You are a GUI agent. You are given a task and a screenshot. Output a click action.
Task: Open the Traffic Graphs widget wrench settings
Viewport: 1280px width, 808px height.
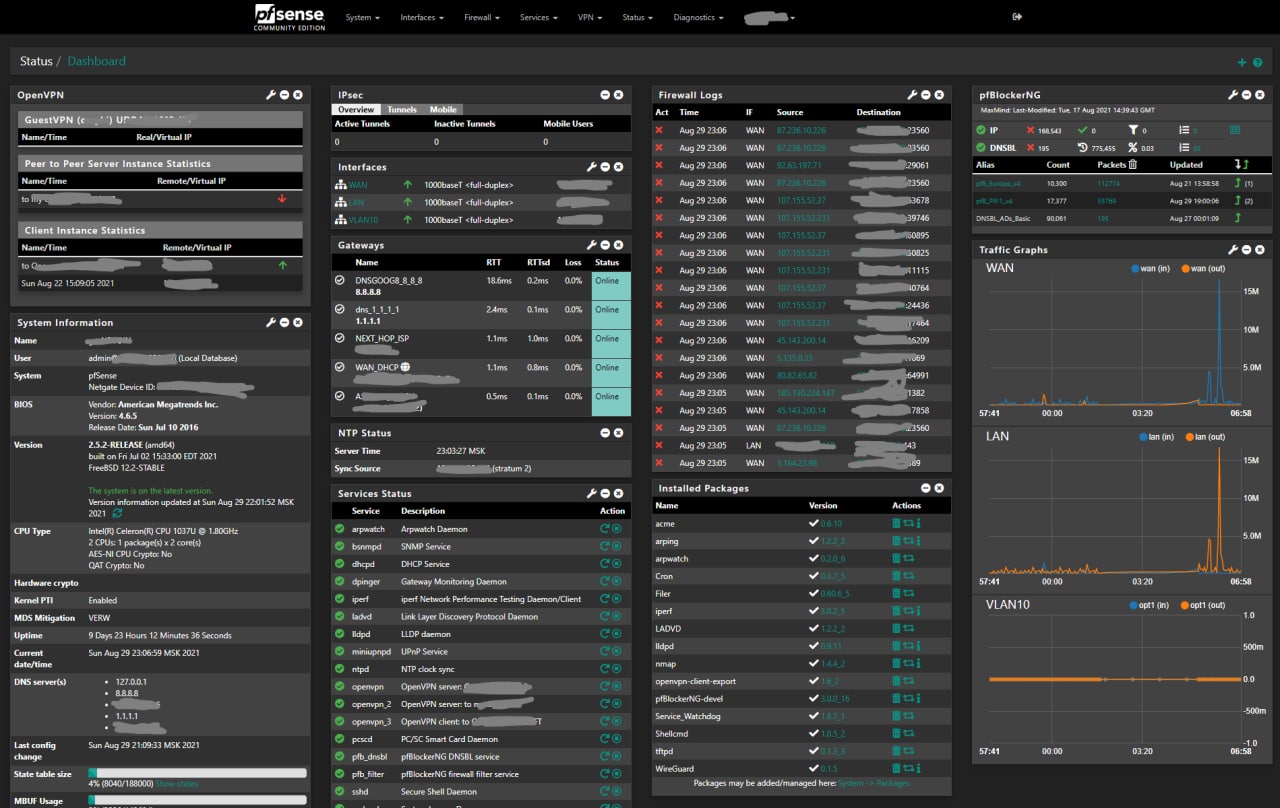coord(1233,250)
